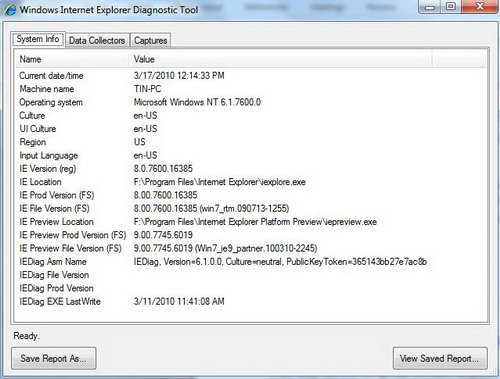Open the Captures tab
This screenshot has width=500, height=379.
point(150,40)
